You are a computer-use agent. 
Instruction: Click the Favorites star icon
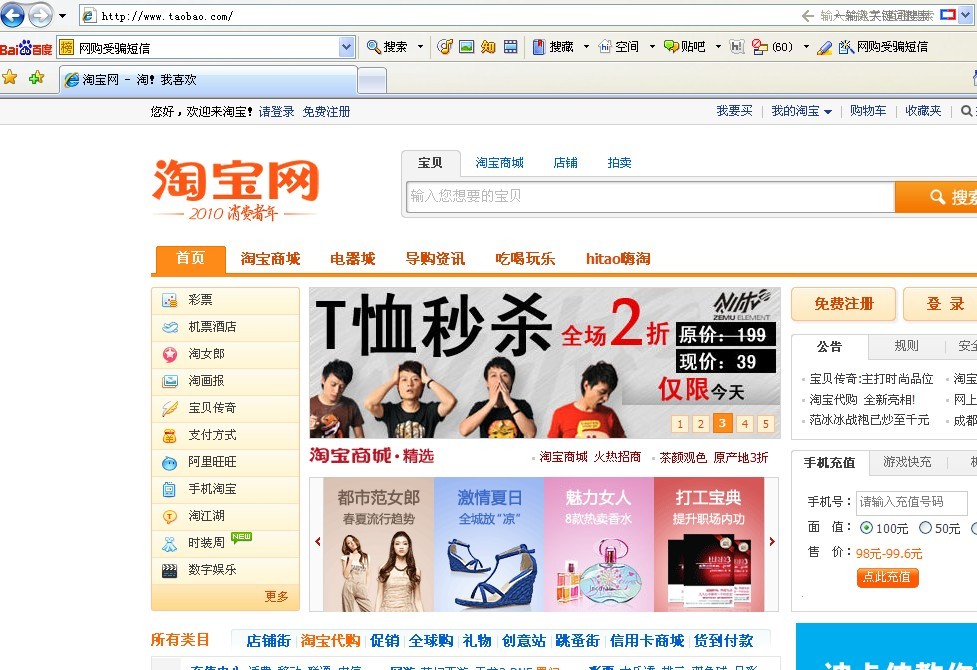pos(10,78)
